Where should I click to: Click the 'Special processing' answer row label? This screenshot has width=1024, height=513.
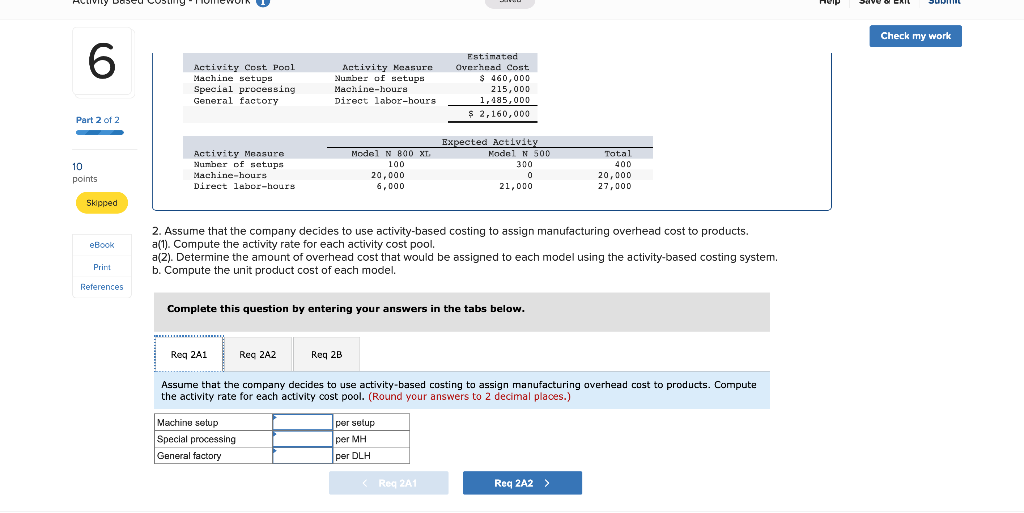[x=196, y=439]
